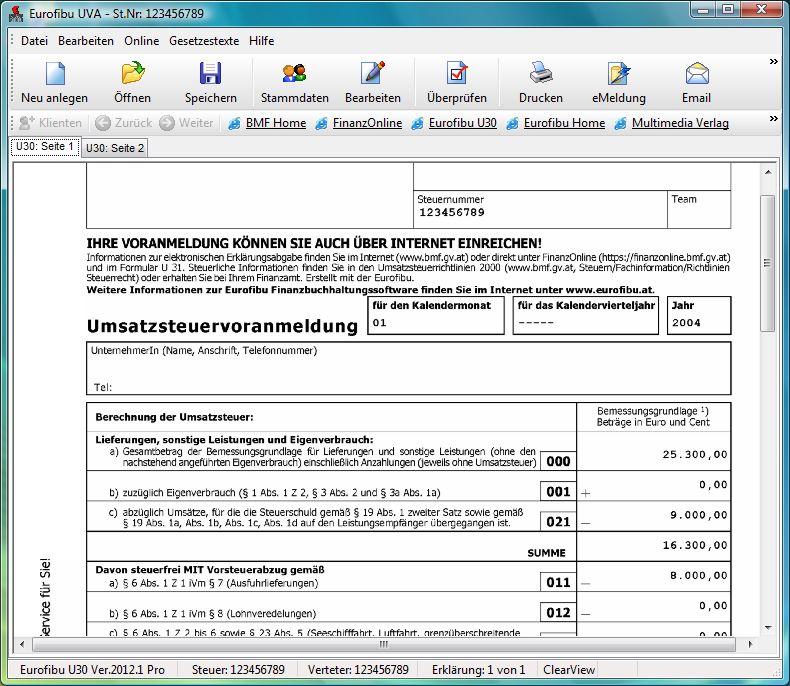Click the horizontal scrollbar thumb

click(x=383, y=644)
